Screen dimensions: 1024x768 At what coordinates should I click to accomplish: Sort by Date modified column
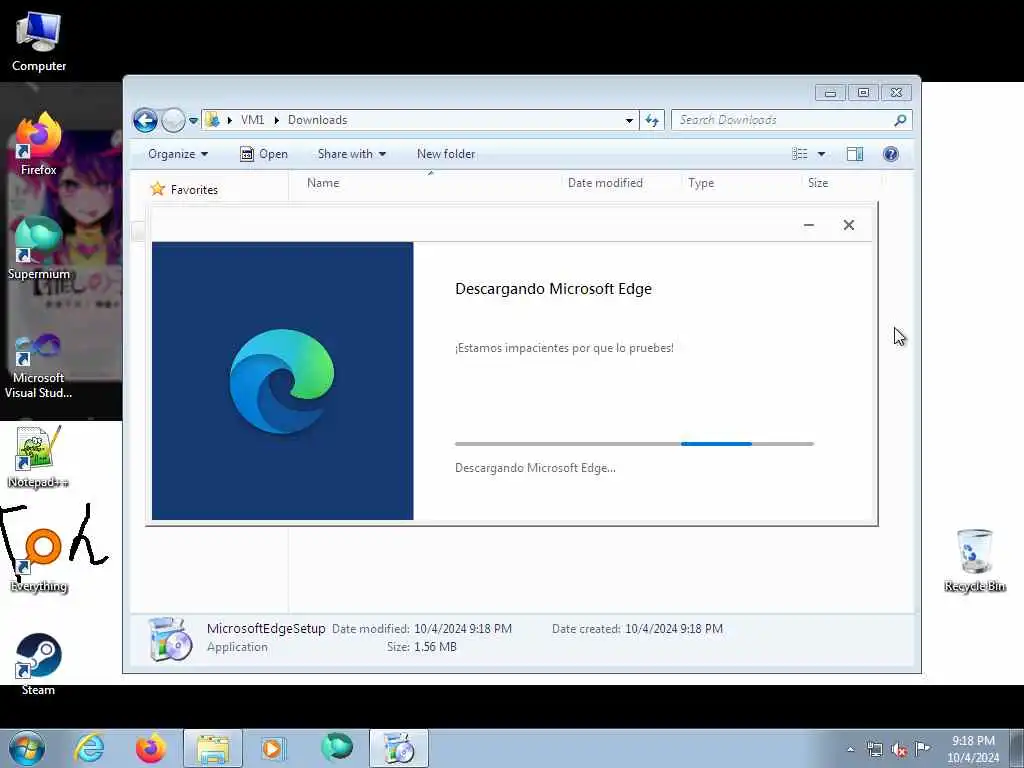coord(605,183)
